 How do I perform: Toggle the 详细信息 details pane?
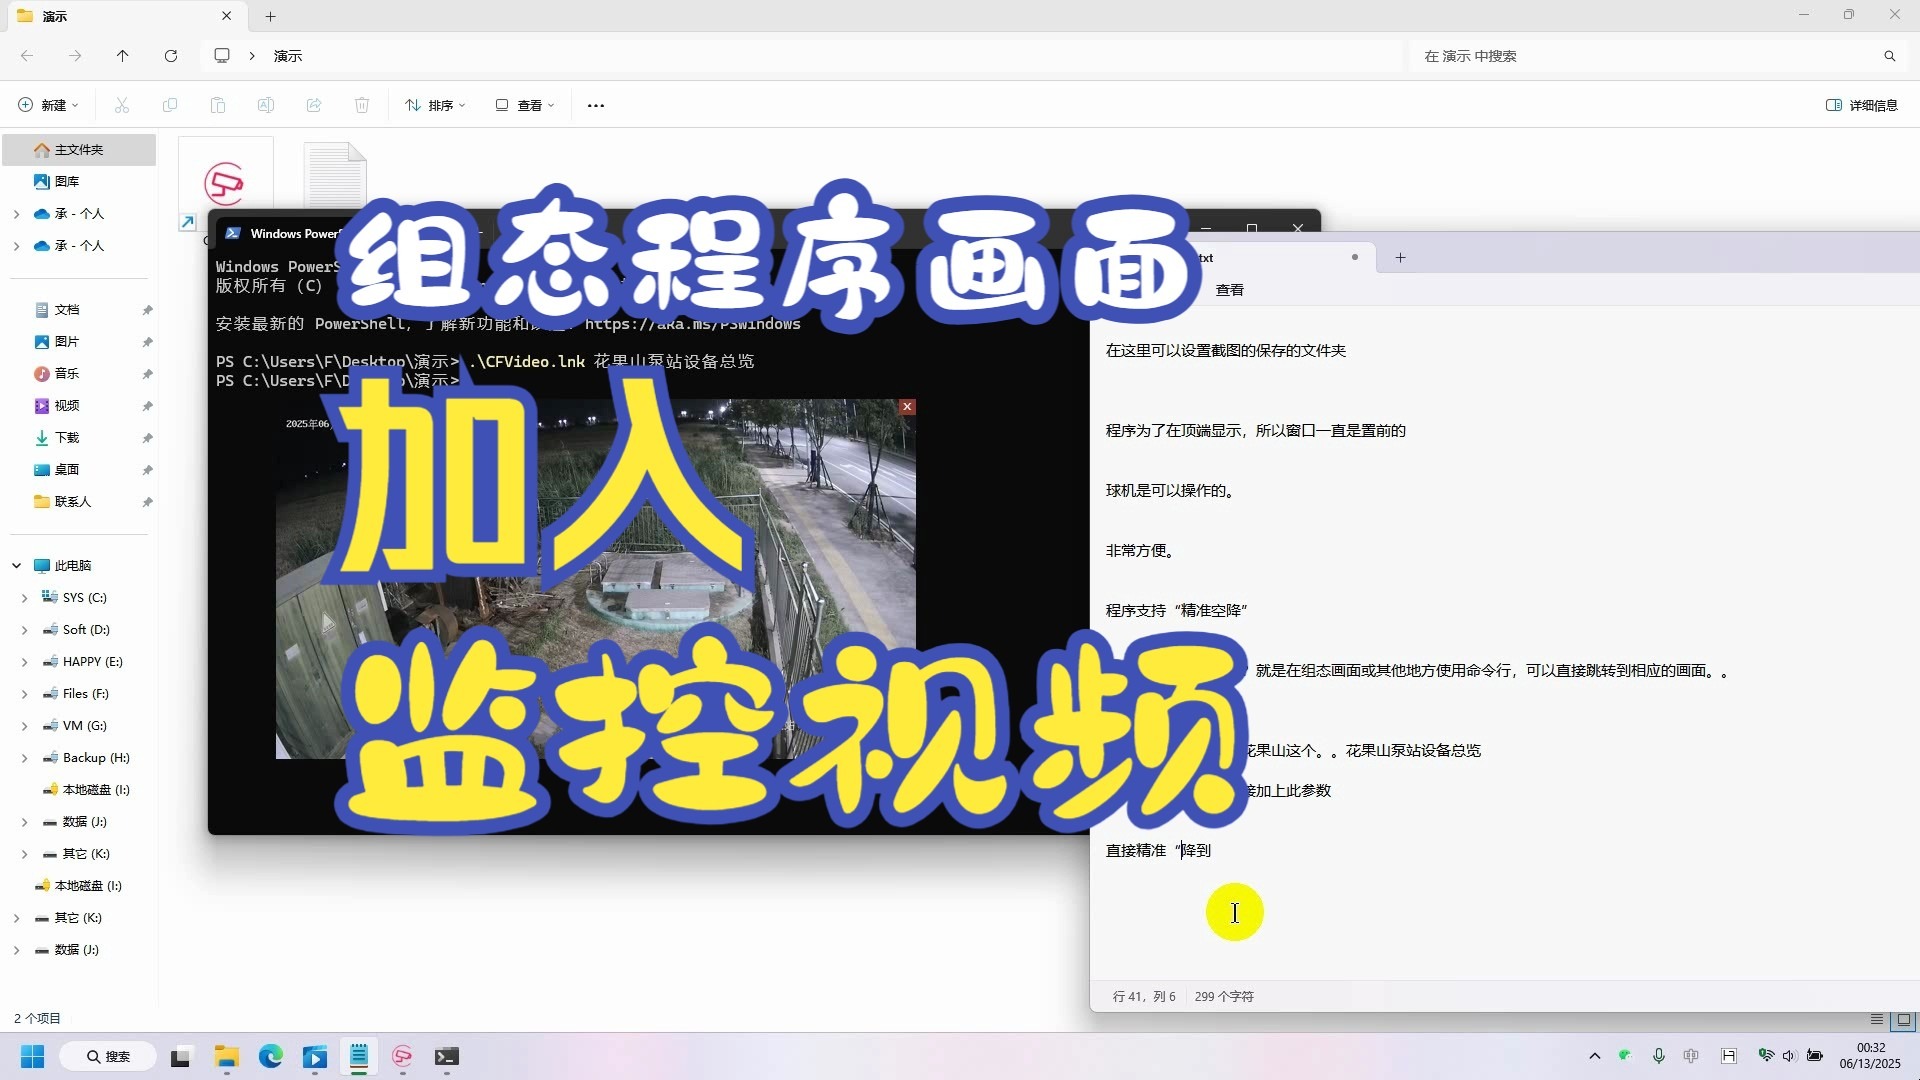(1862, 105)
